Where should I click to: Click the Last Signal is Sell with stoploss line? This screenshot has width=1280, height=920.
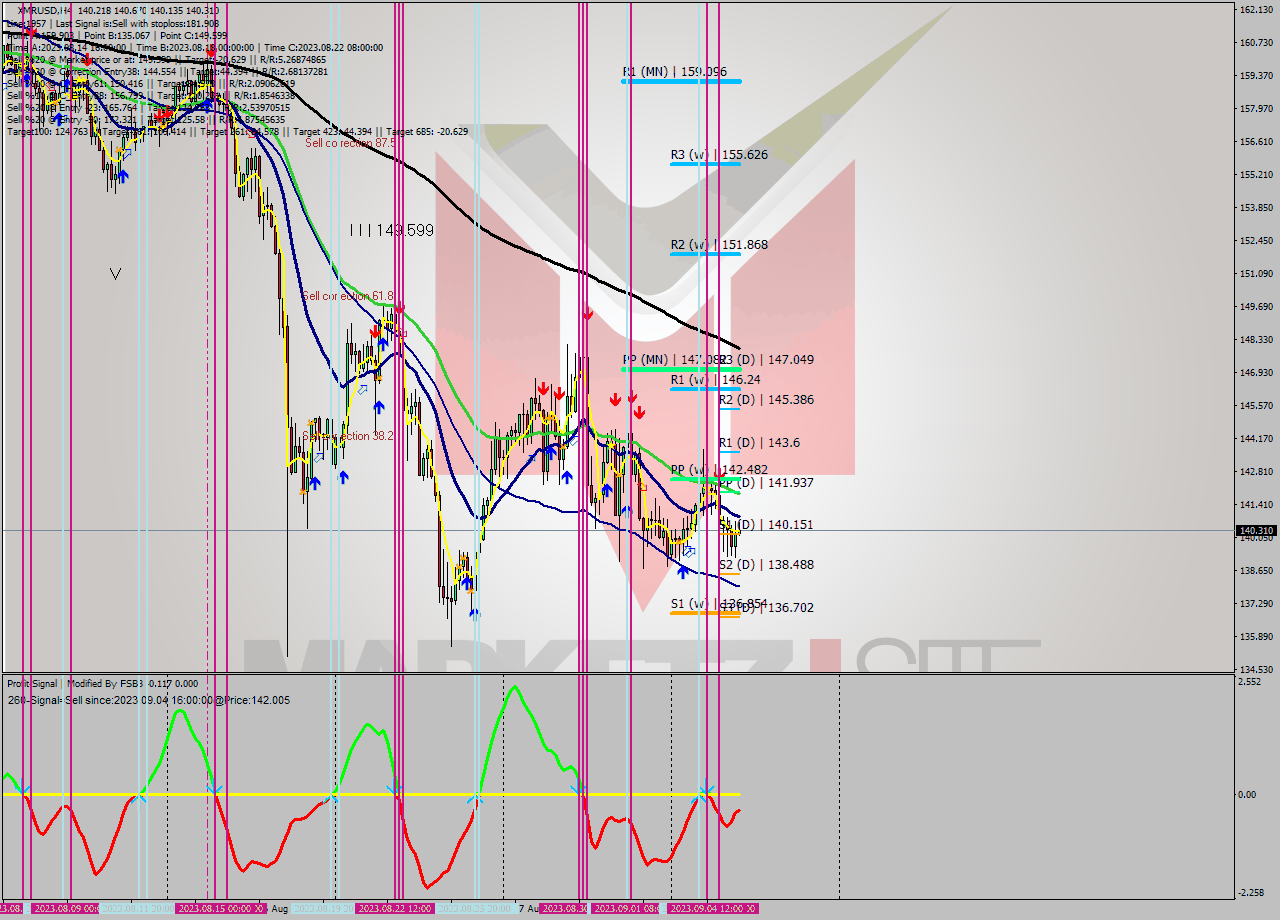click(x=138, y=23)
